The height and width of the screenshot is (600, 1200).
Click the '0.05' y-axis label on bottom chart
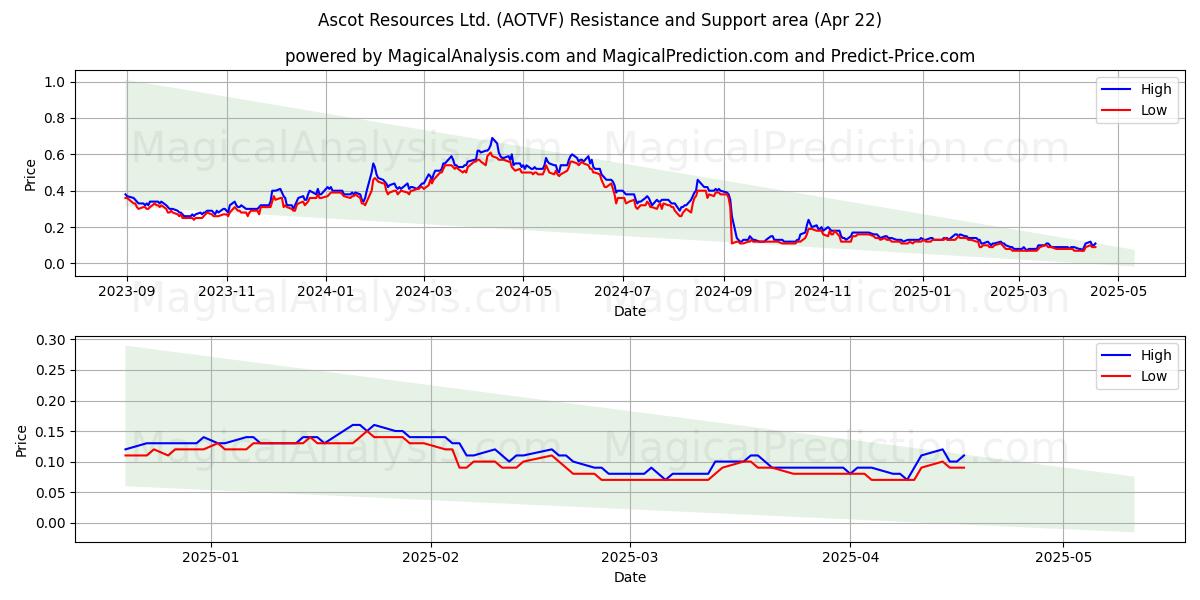point(51,493)
